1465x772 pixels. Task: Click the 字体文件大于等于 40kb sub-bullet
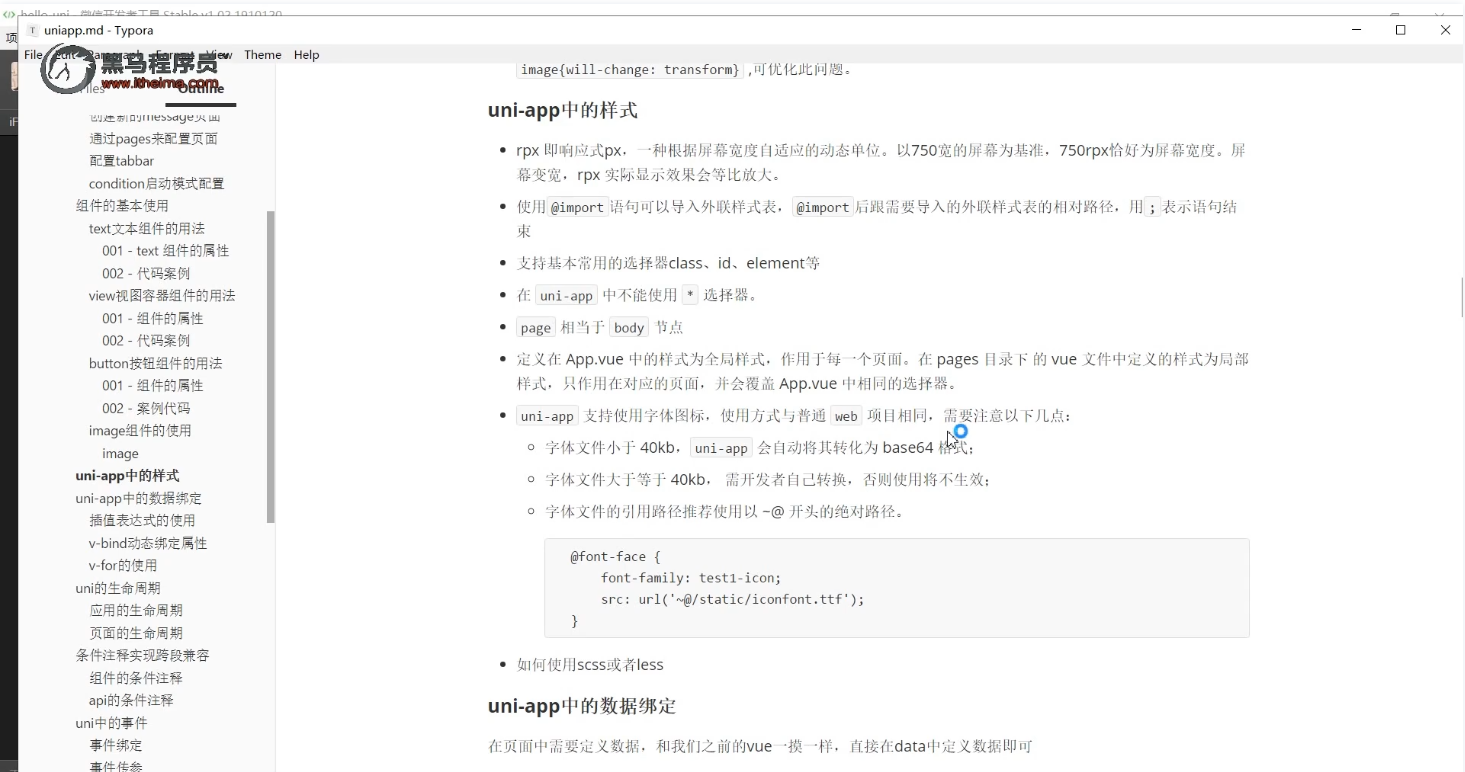(x=768, y=480)
